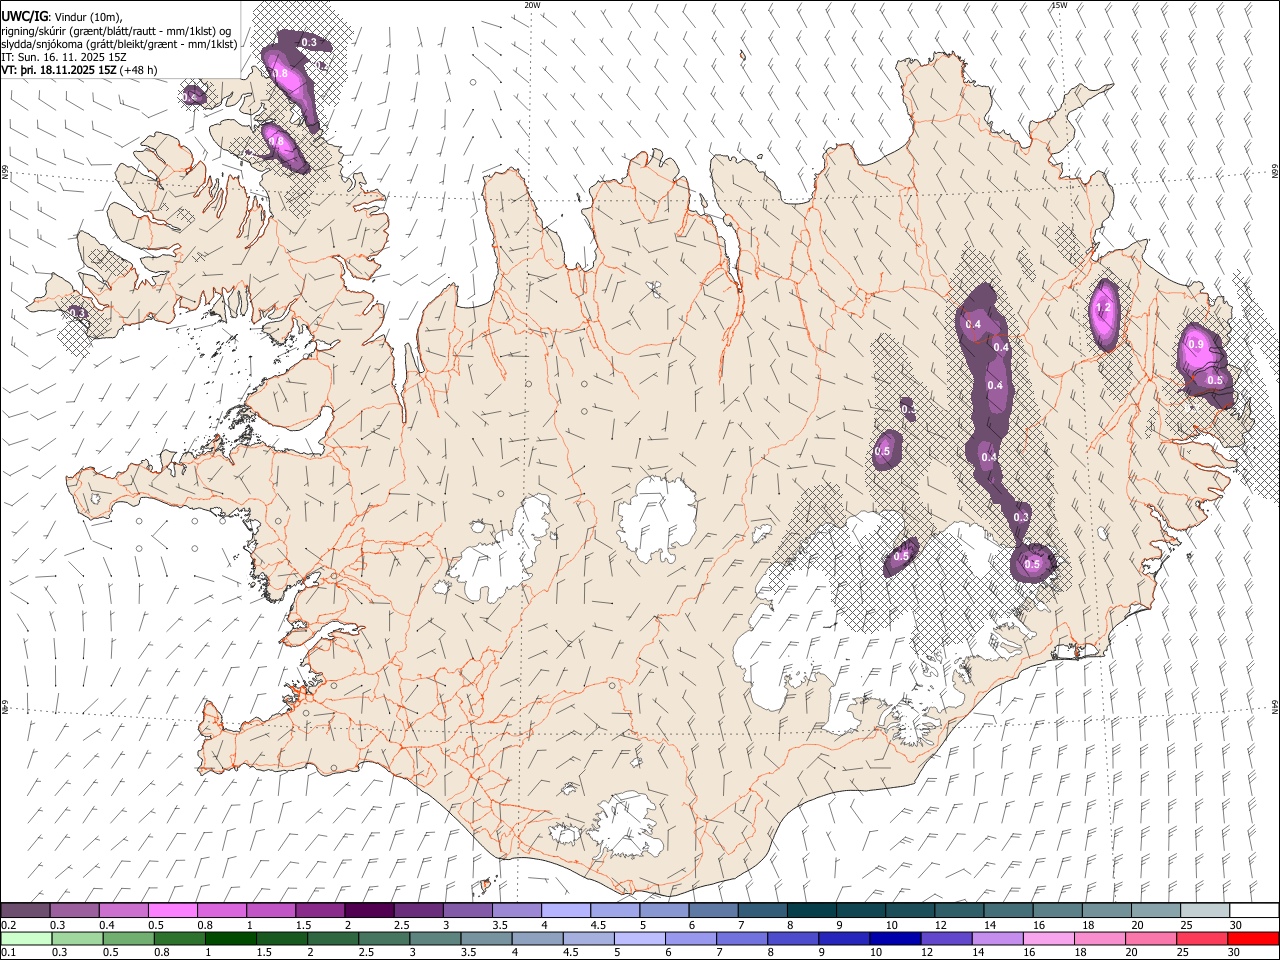The width and height of the screenshot is (1280, 960).
Task: Pick the darkest purple 2–2.5 snow swatch
Action: click(x=369, y=910)
